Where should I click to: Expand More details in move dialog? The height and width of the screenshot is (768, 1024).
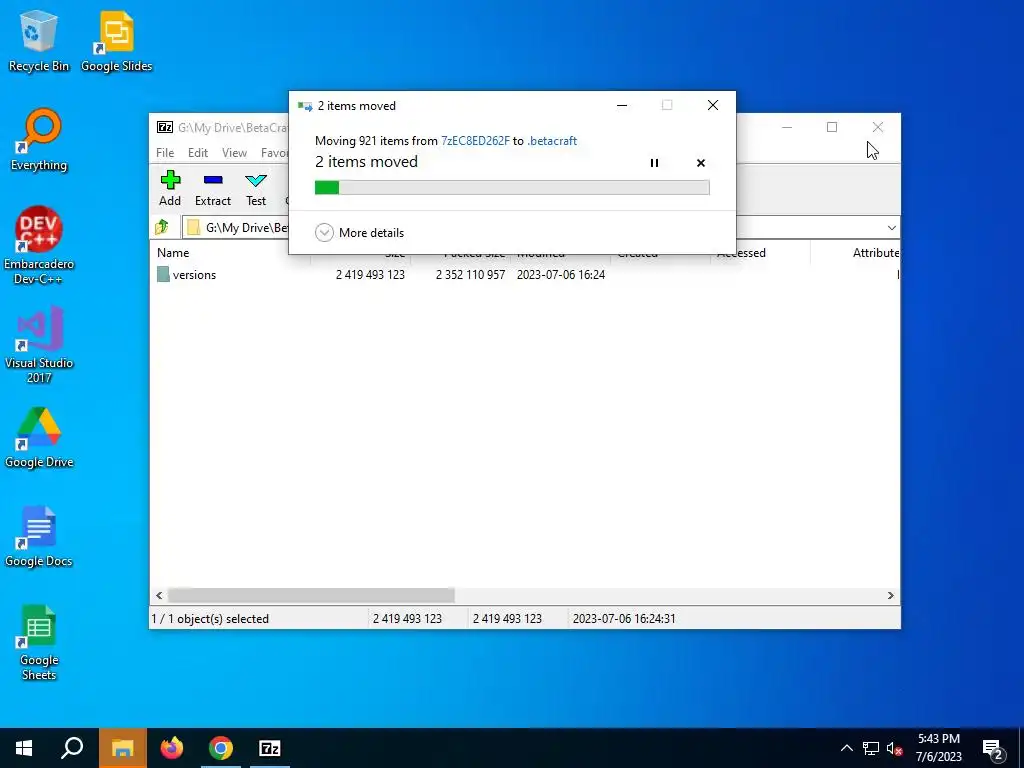pyautogui.click(x=359, y=232)
